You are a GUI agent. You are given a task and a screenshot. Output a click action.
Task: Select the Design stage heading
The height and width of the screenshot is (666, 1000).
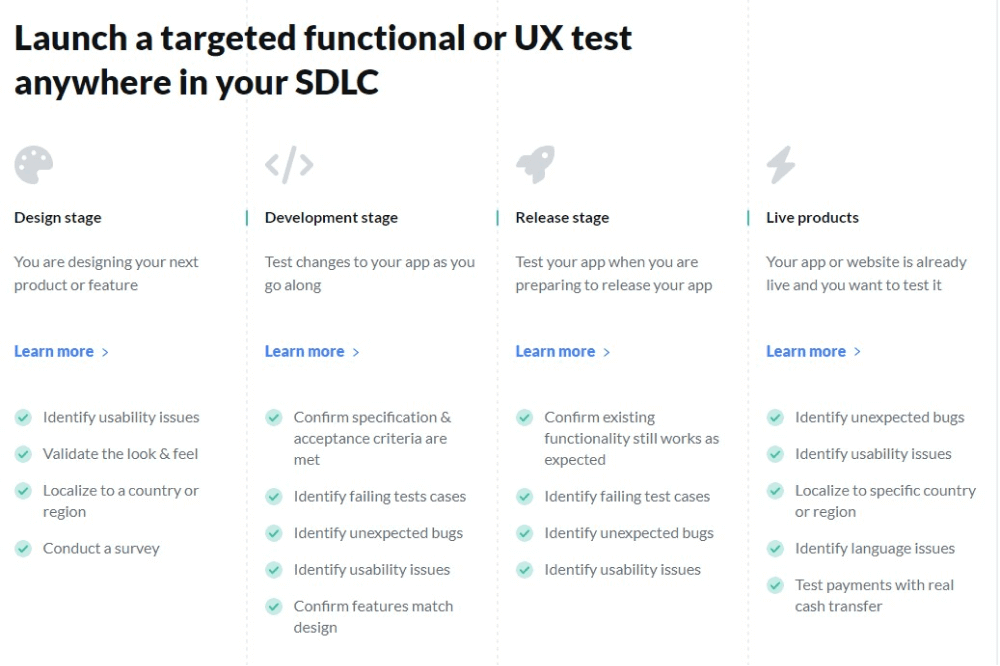point(58,218)
